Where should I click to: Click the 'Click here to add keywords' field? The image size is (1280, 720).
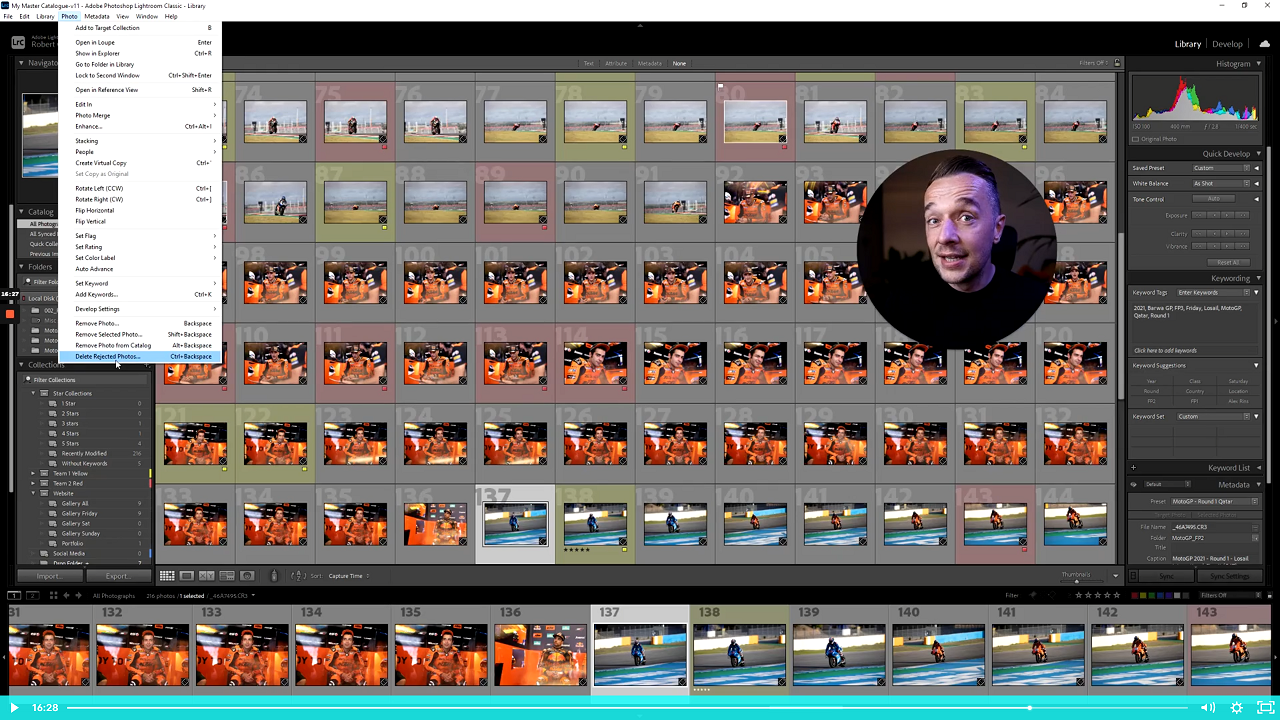(x=1165, y=351)
